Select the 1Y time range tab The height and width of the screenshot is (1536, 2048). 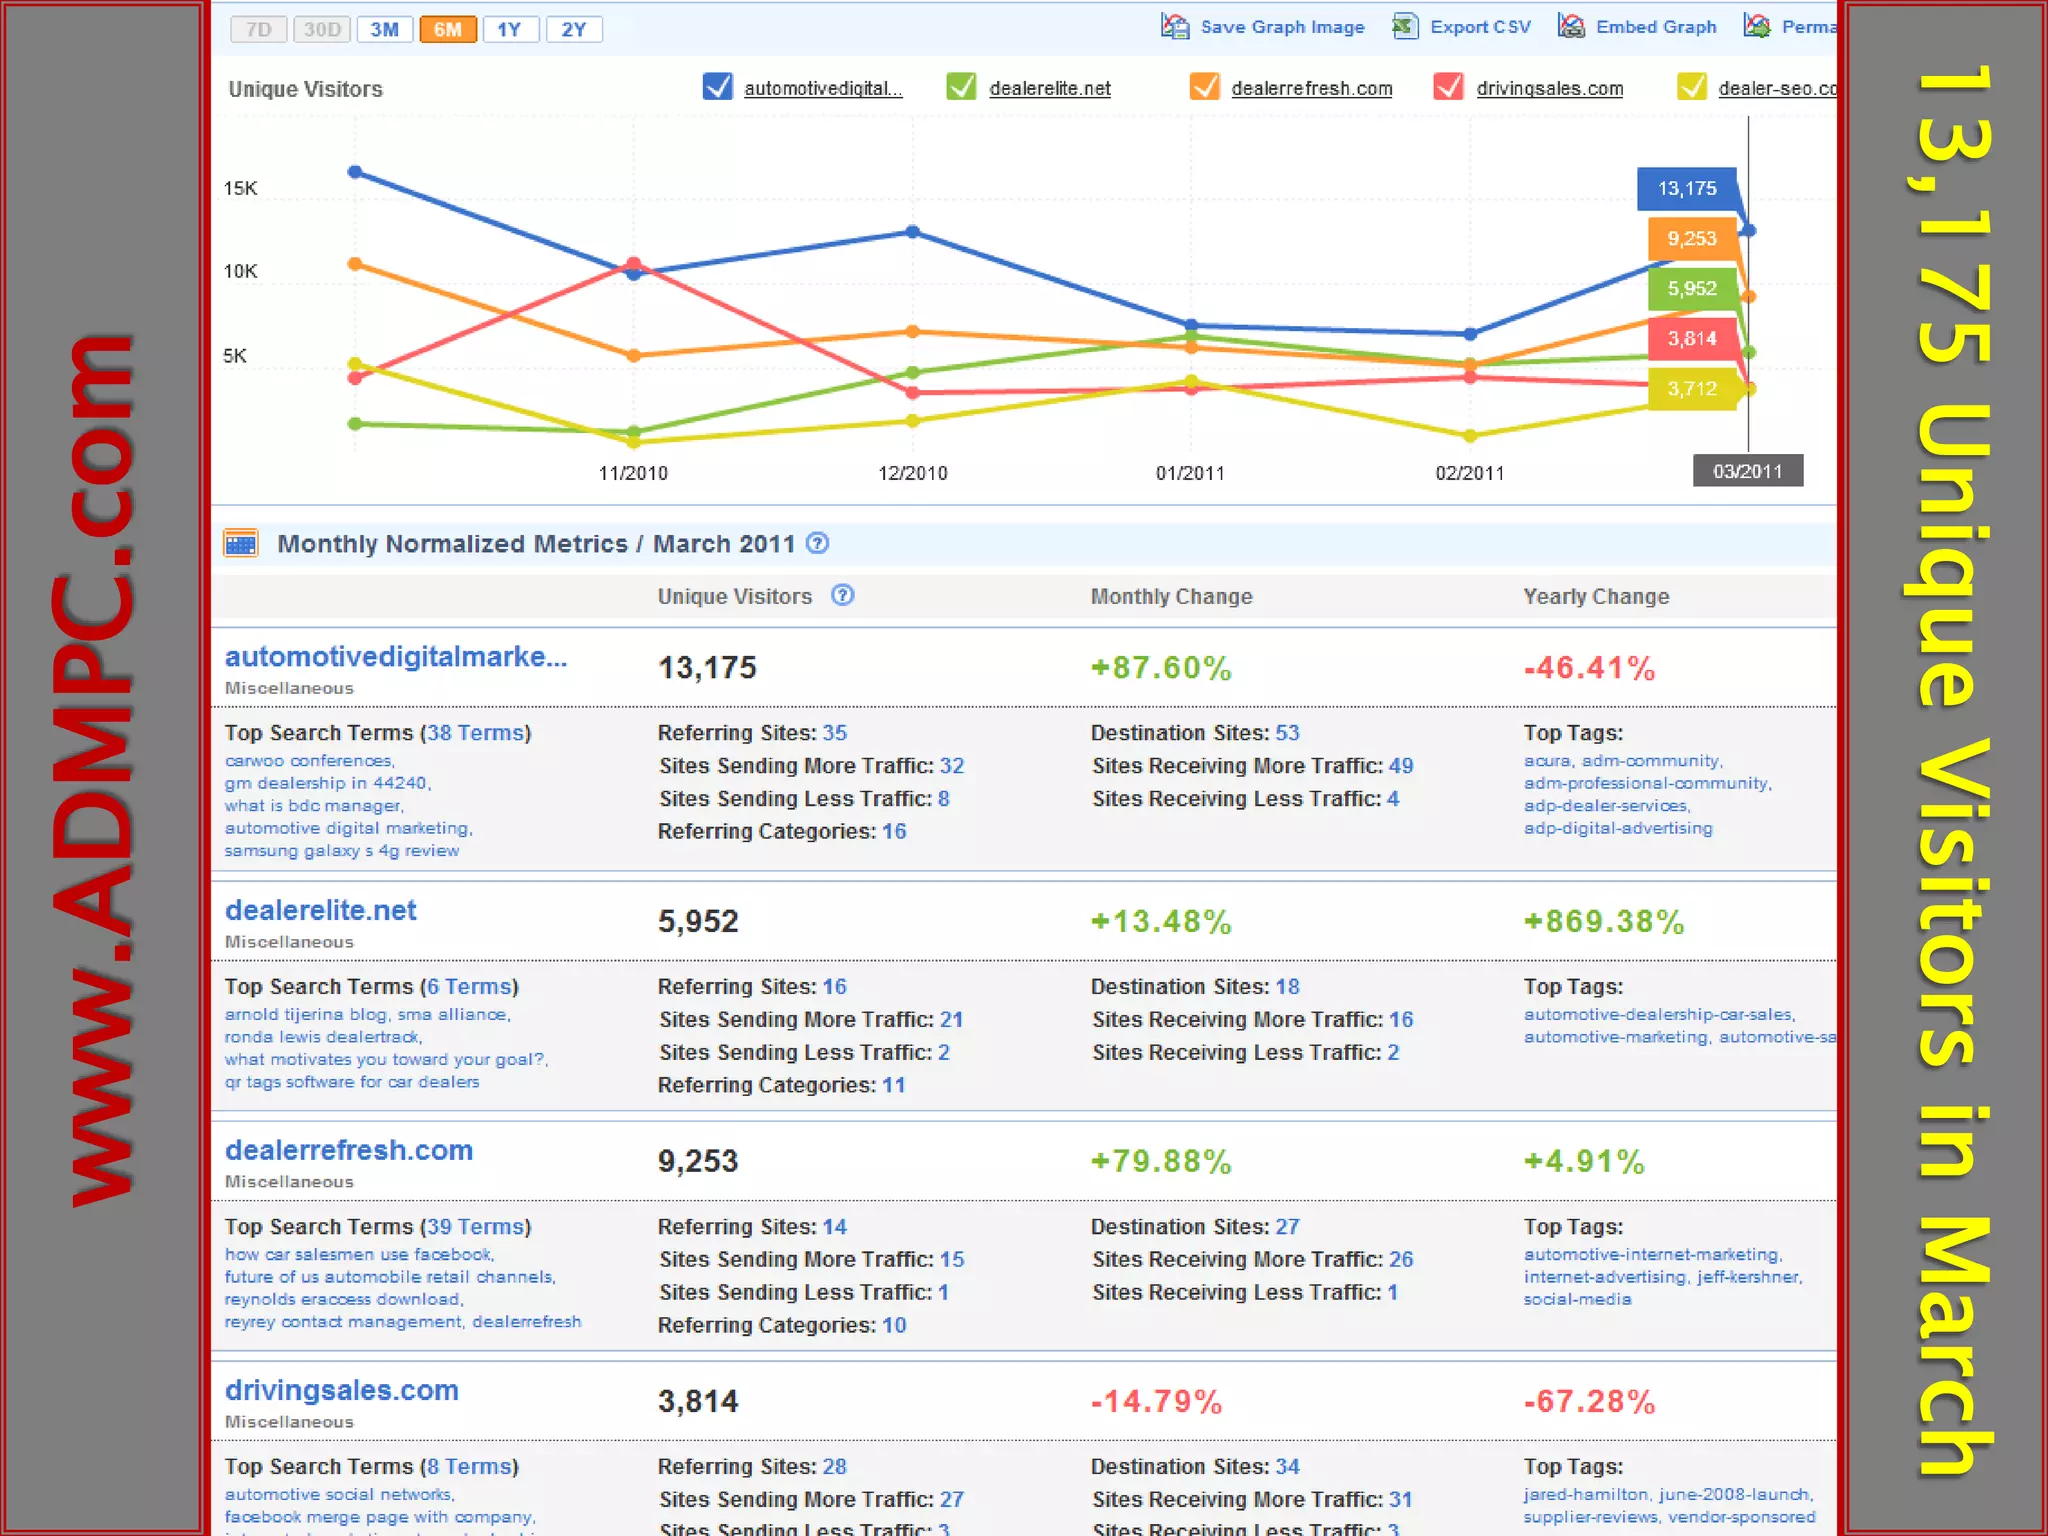coord(510,29)
